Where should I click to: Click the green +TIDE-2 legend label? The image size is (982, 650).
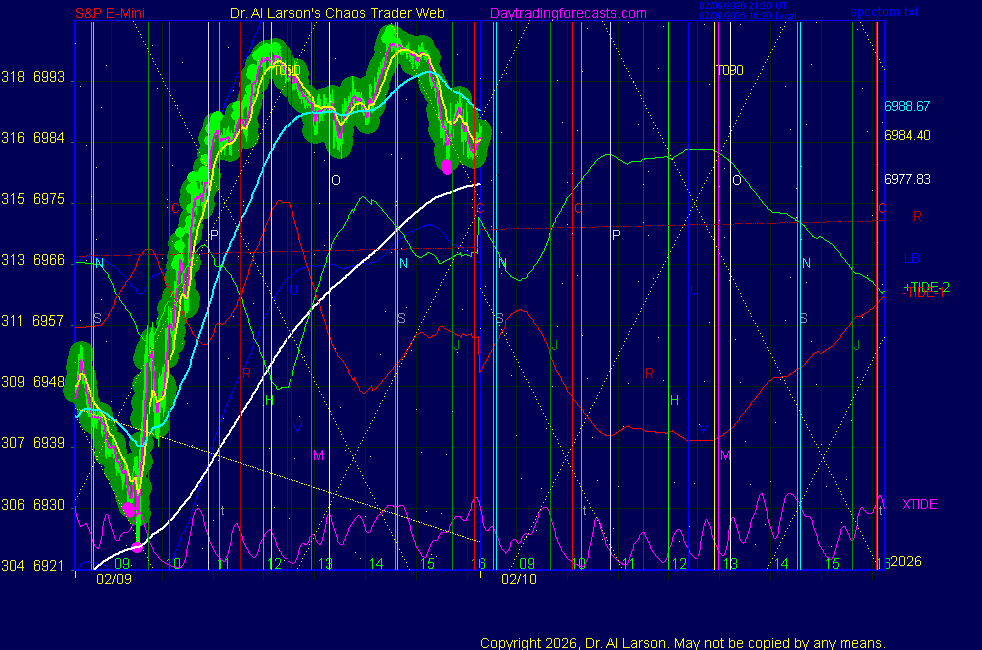click(926, 286)
